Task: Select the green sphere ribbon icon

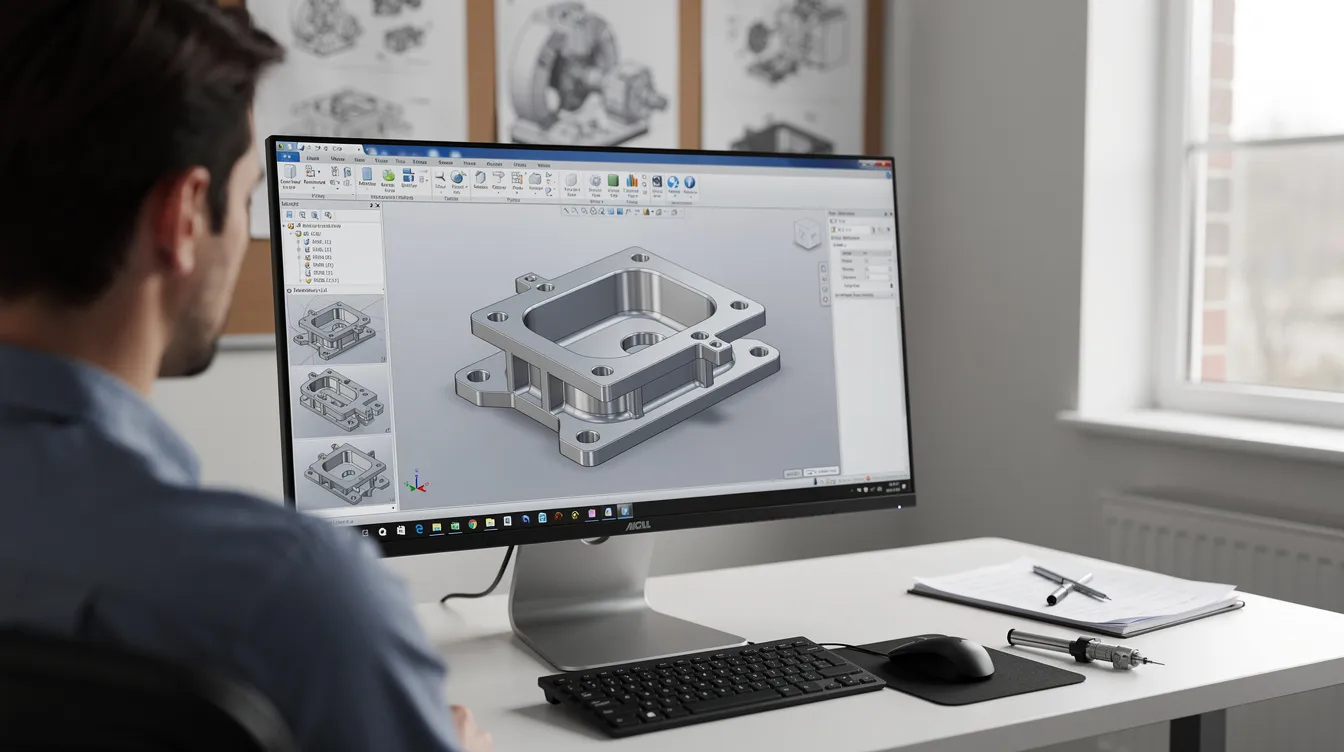Action: [x=388, y=175]
